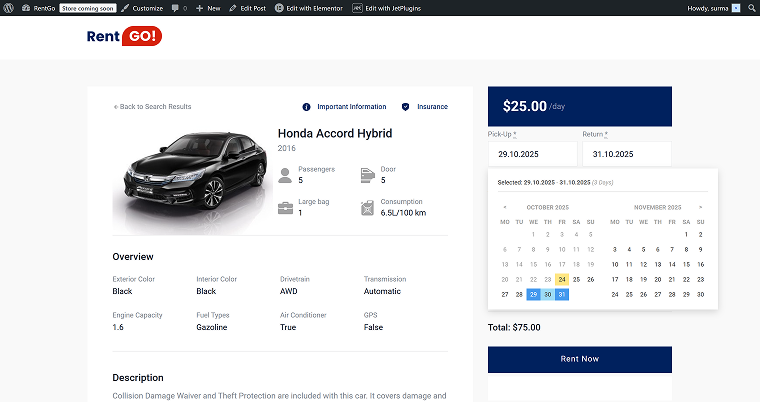The width and height of the screenshot is (760, 402).
Task: Select October 30 in calendar
Action: [x=548, y=294]
